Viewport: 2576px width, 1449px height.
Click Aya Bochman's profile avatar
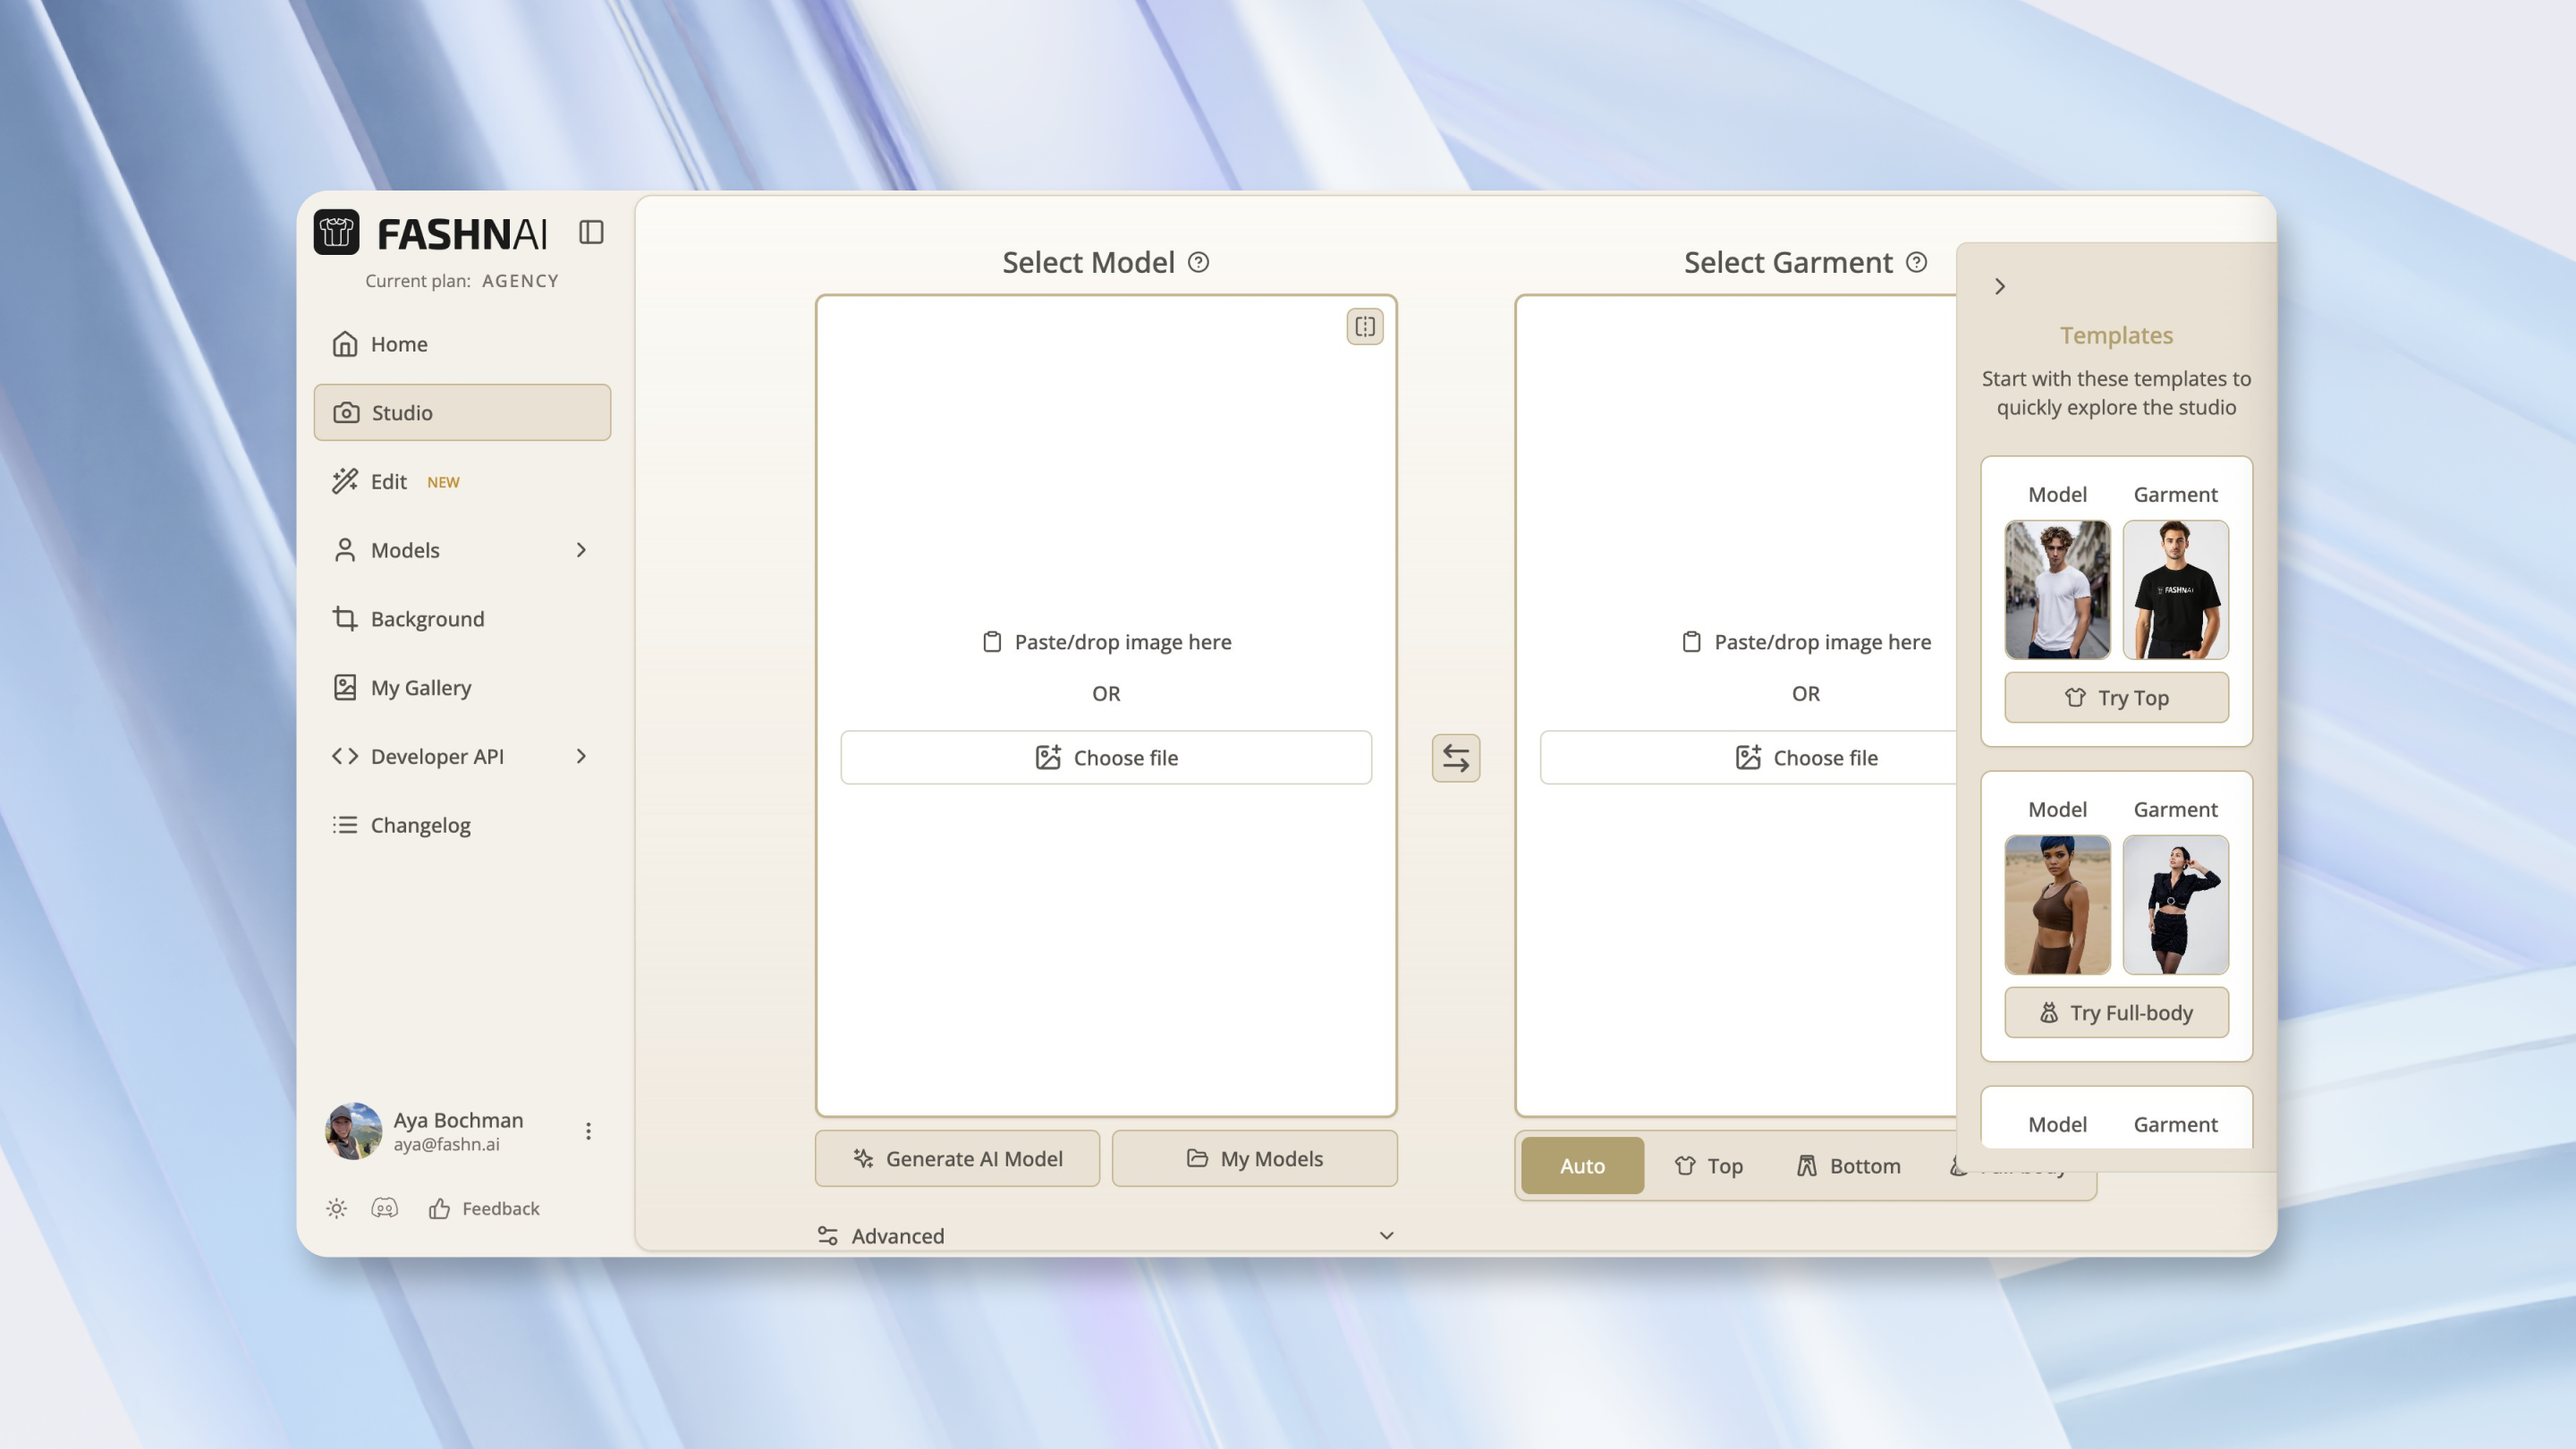coord(353,1131)
